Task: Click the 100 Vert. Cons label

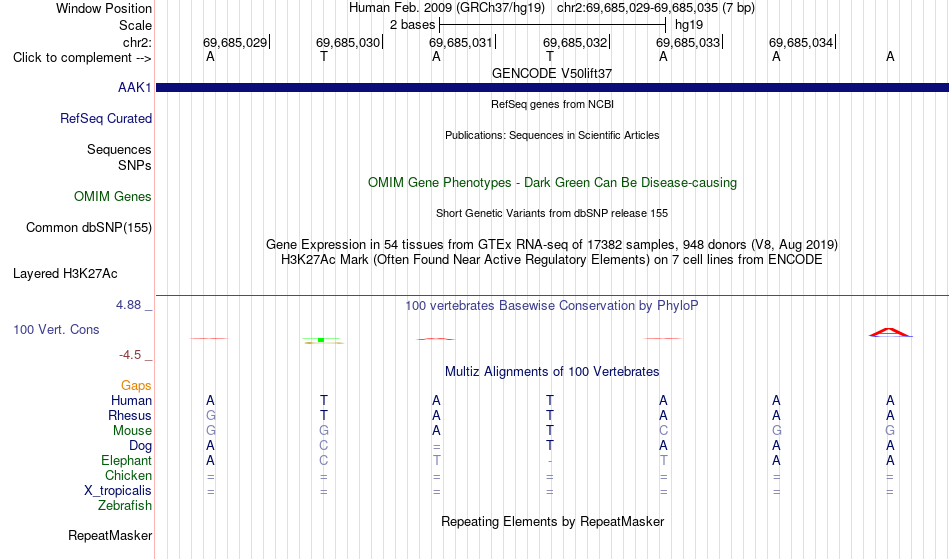Action: tap(56, 330)
